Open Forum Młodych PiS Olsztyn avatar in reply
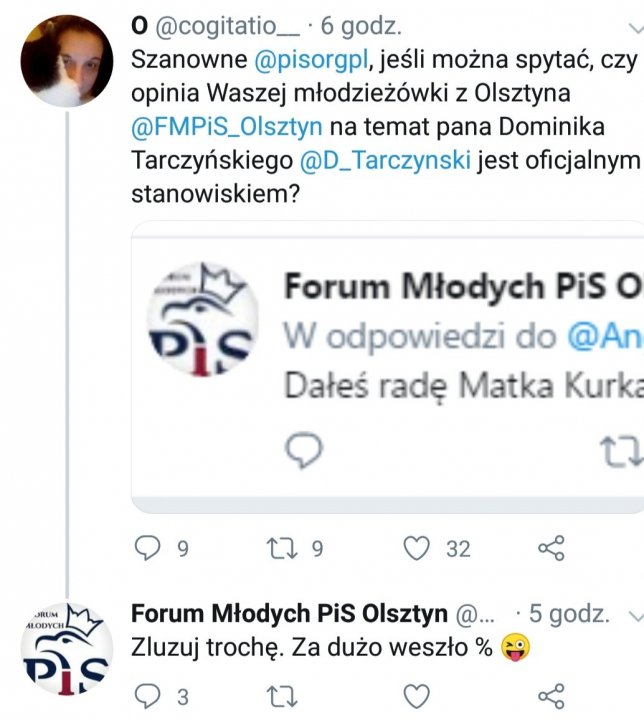644x720 pixels. pyautogui.click(x=67, y=648)
